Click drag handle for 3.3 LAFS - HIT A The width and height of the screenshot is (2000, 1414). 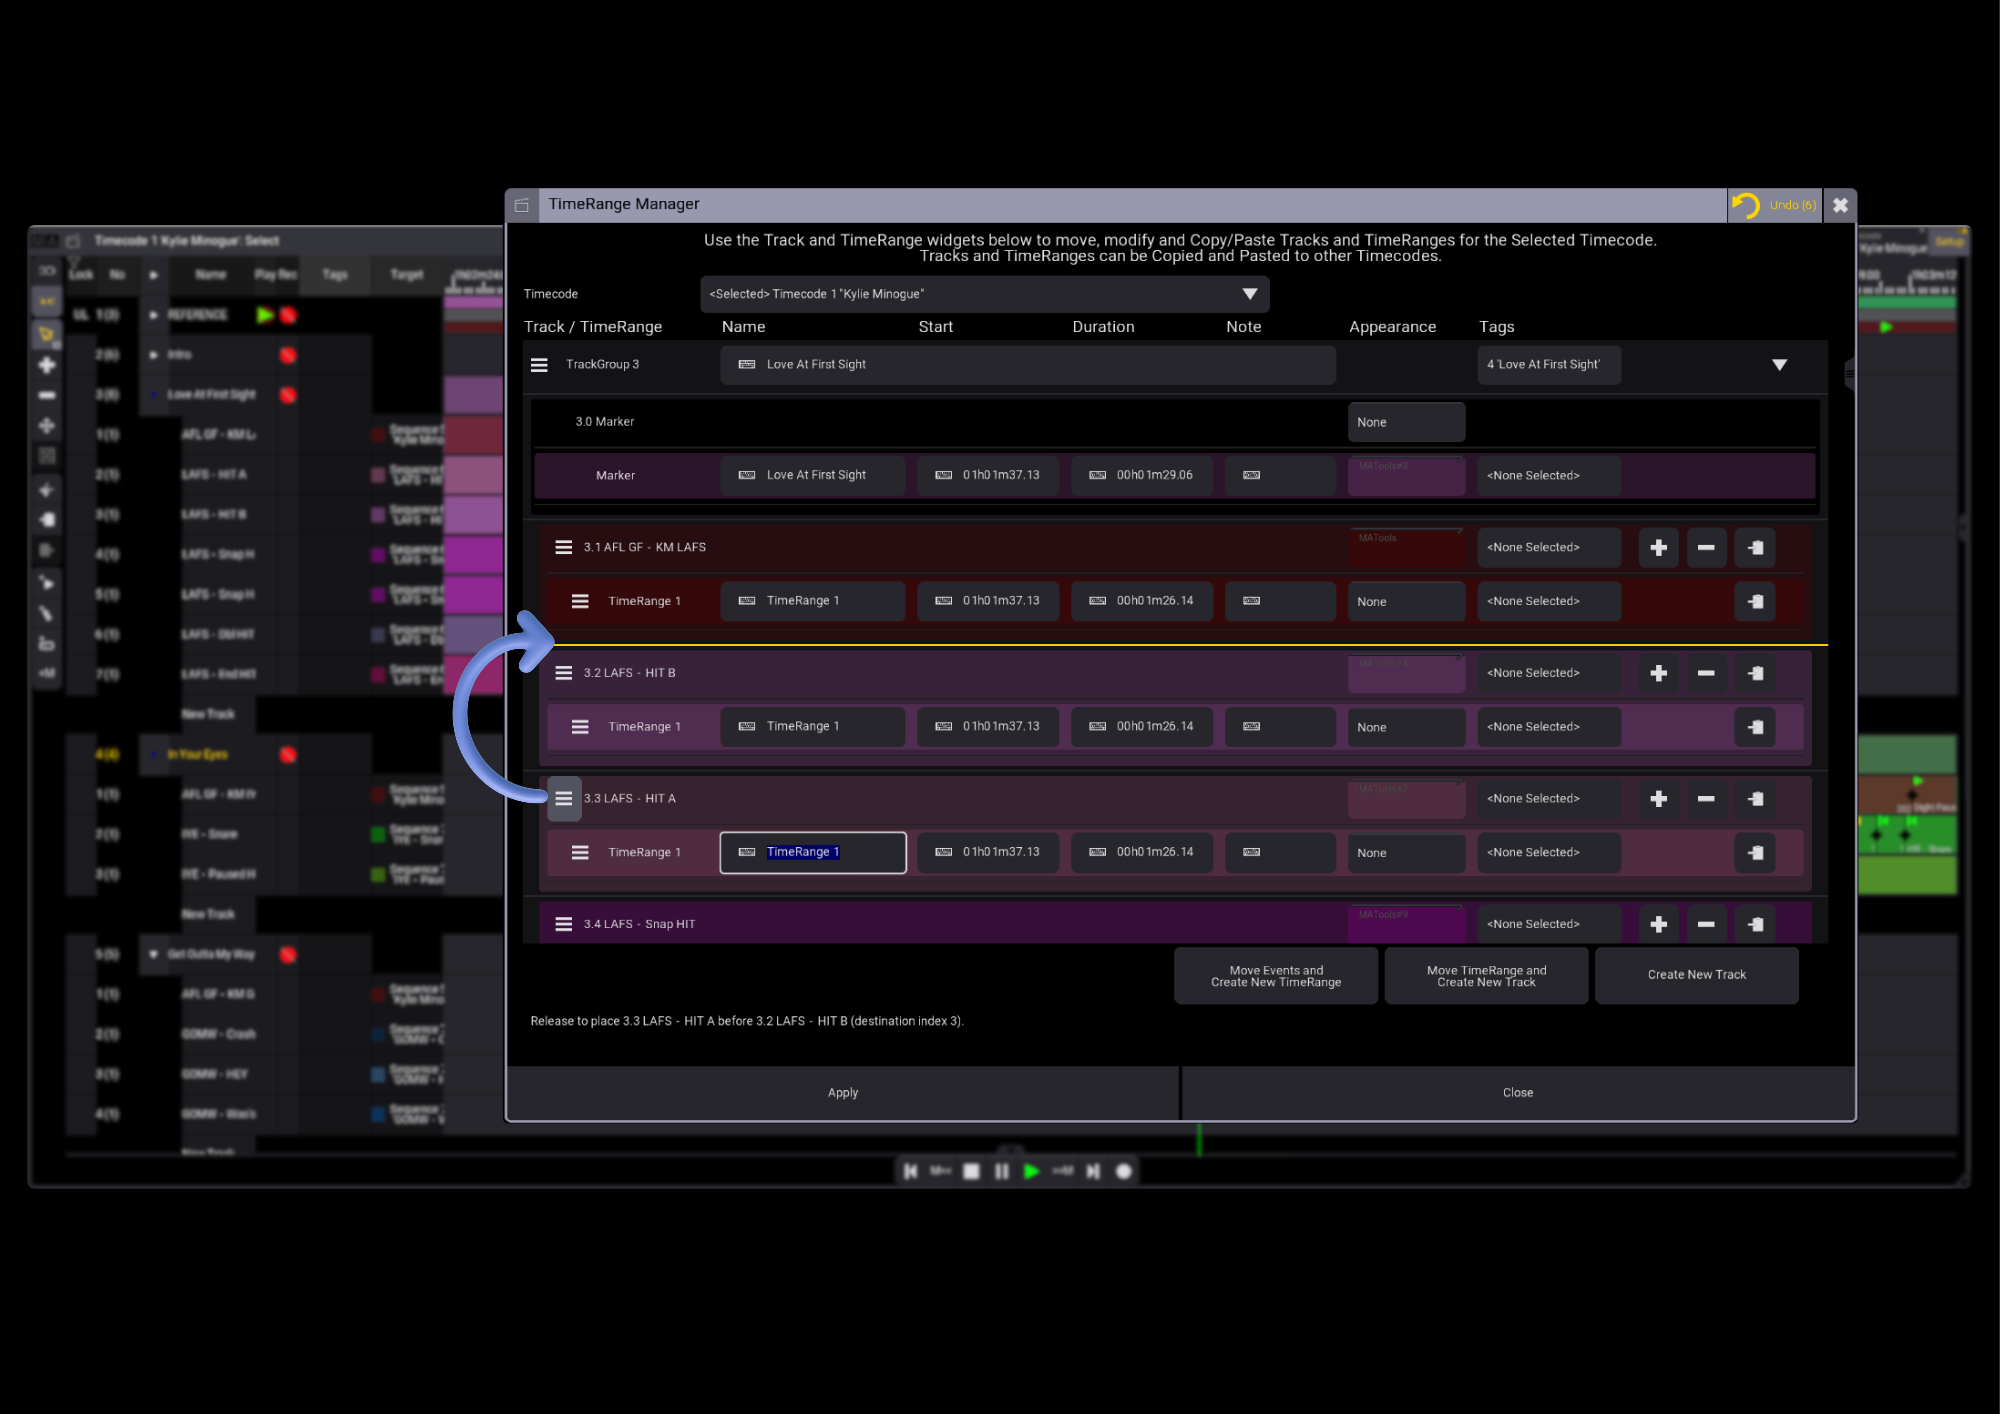[x=564, y=799]
